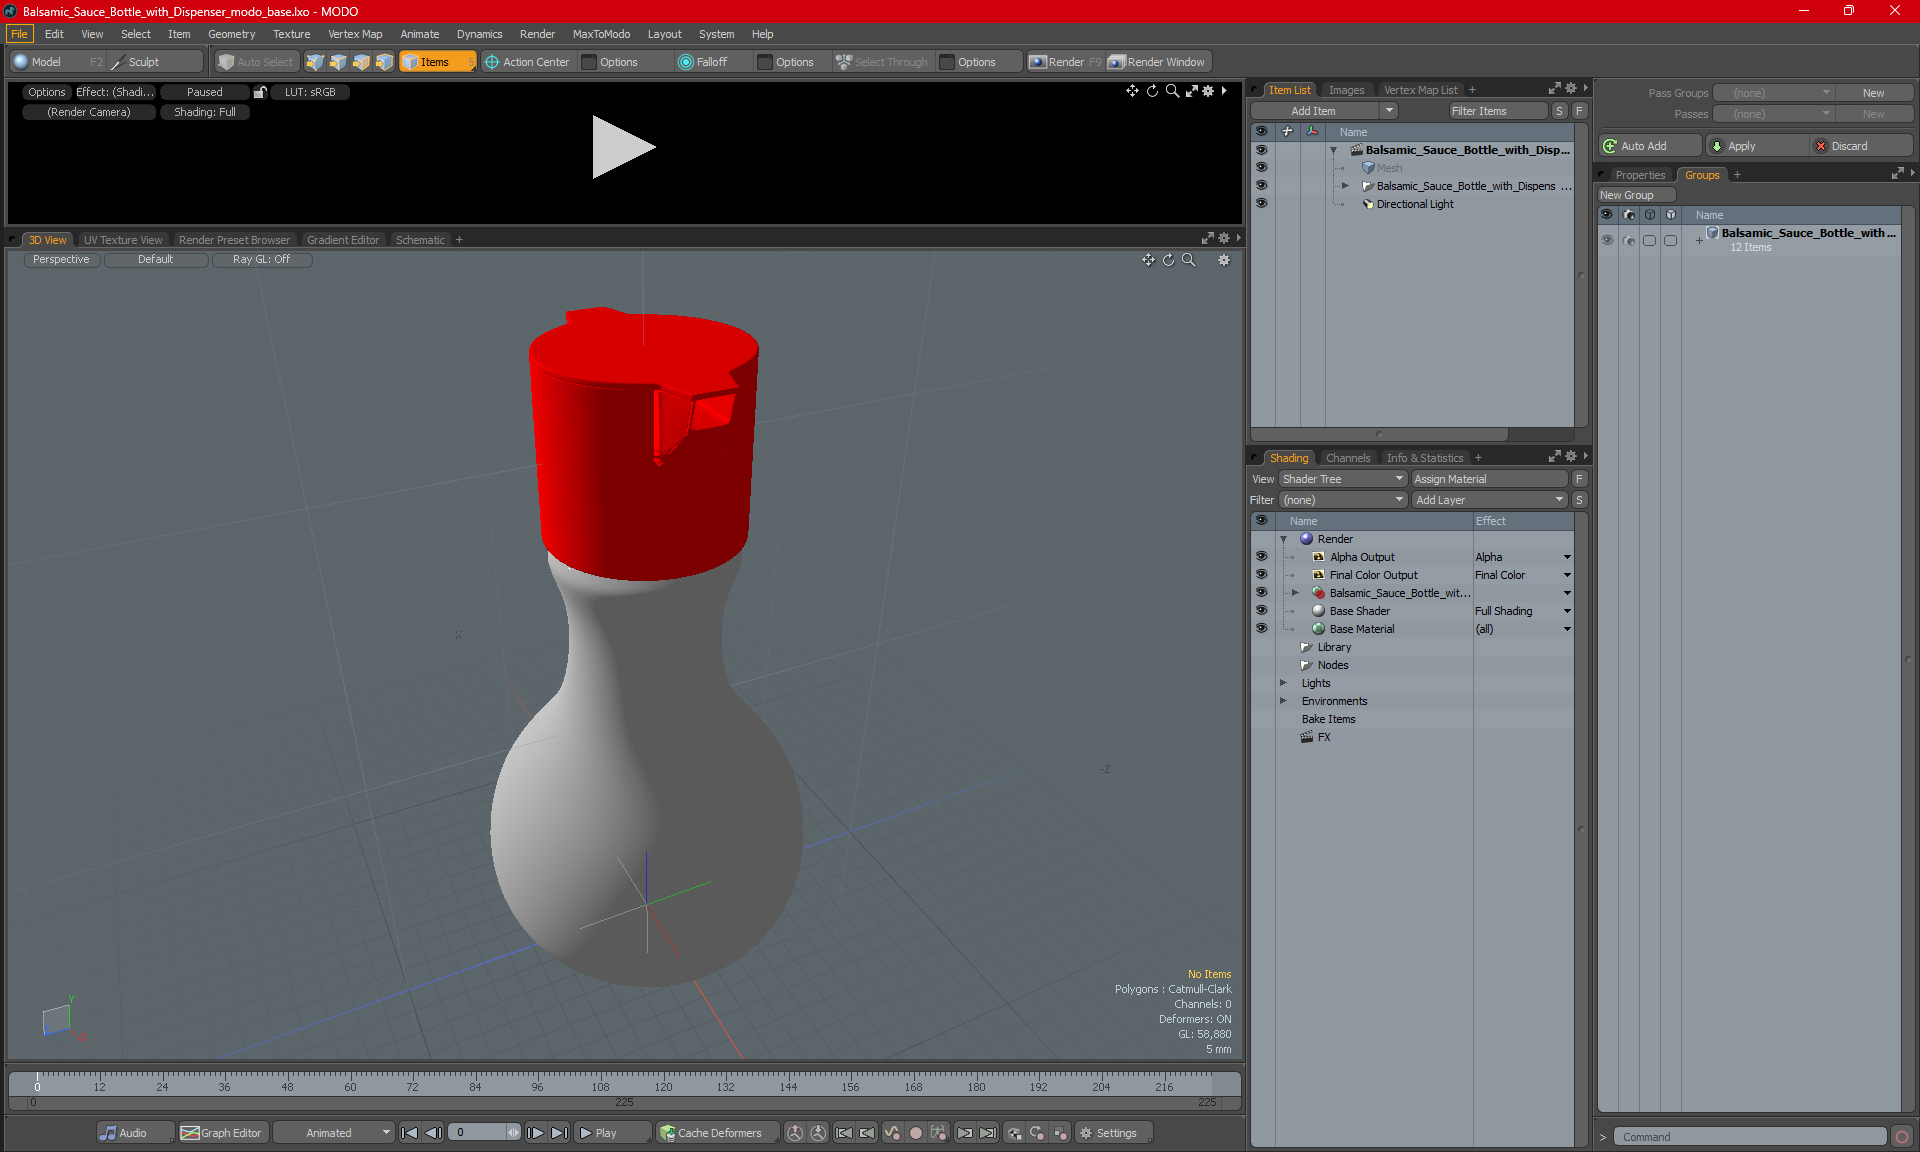Select the Mesh item in Item List
Screen dimensions: 1920x1152
tap(1389, 168)
